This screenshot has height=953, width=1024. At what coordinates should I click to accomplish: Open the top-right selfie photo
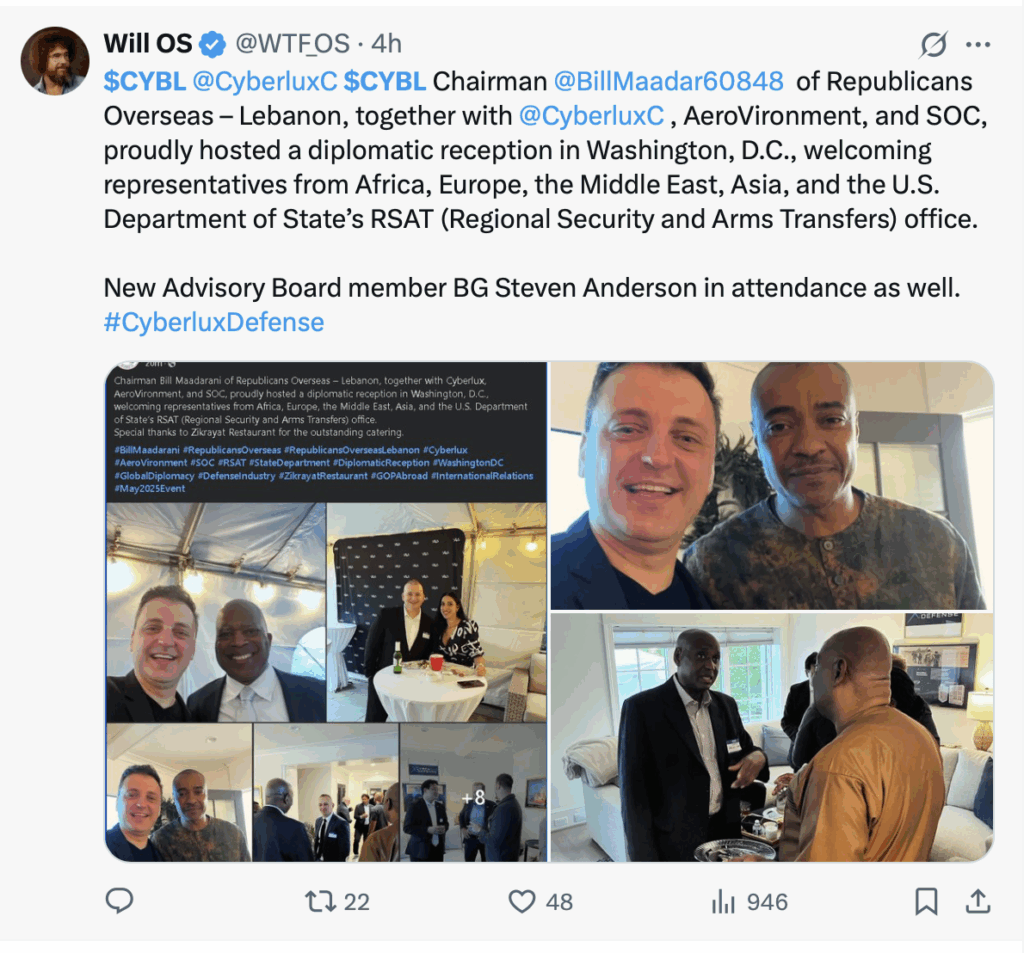772,486
